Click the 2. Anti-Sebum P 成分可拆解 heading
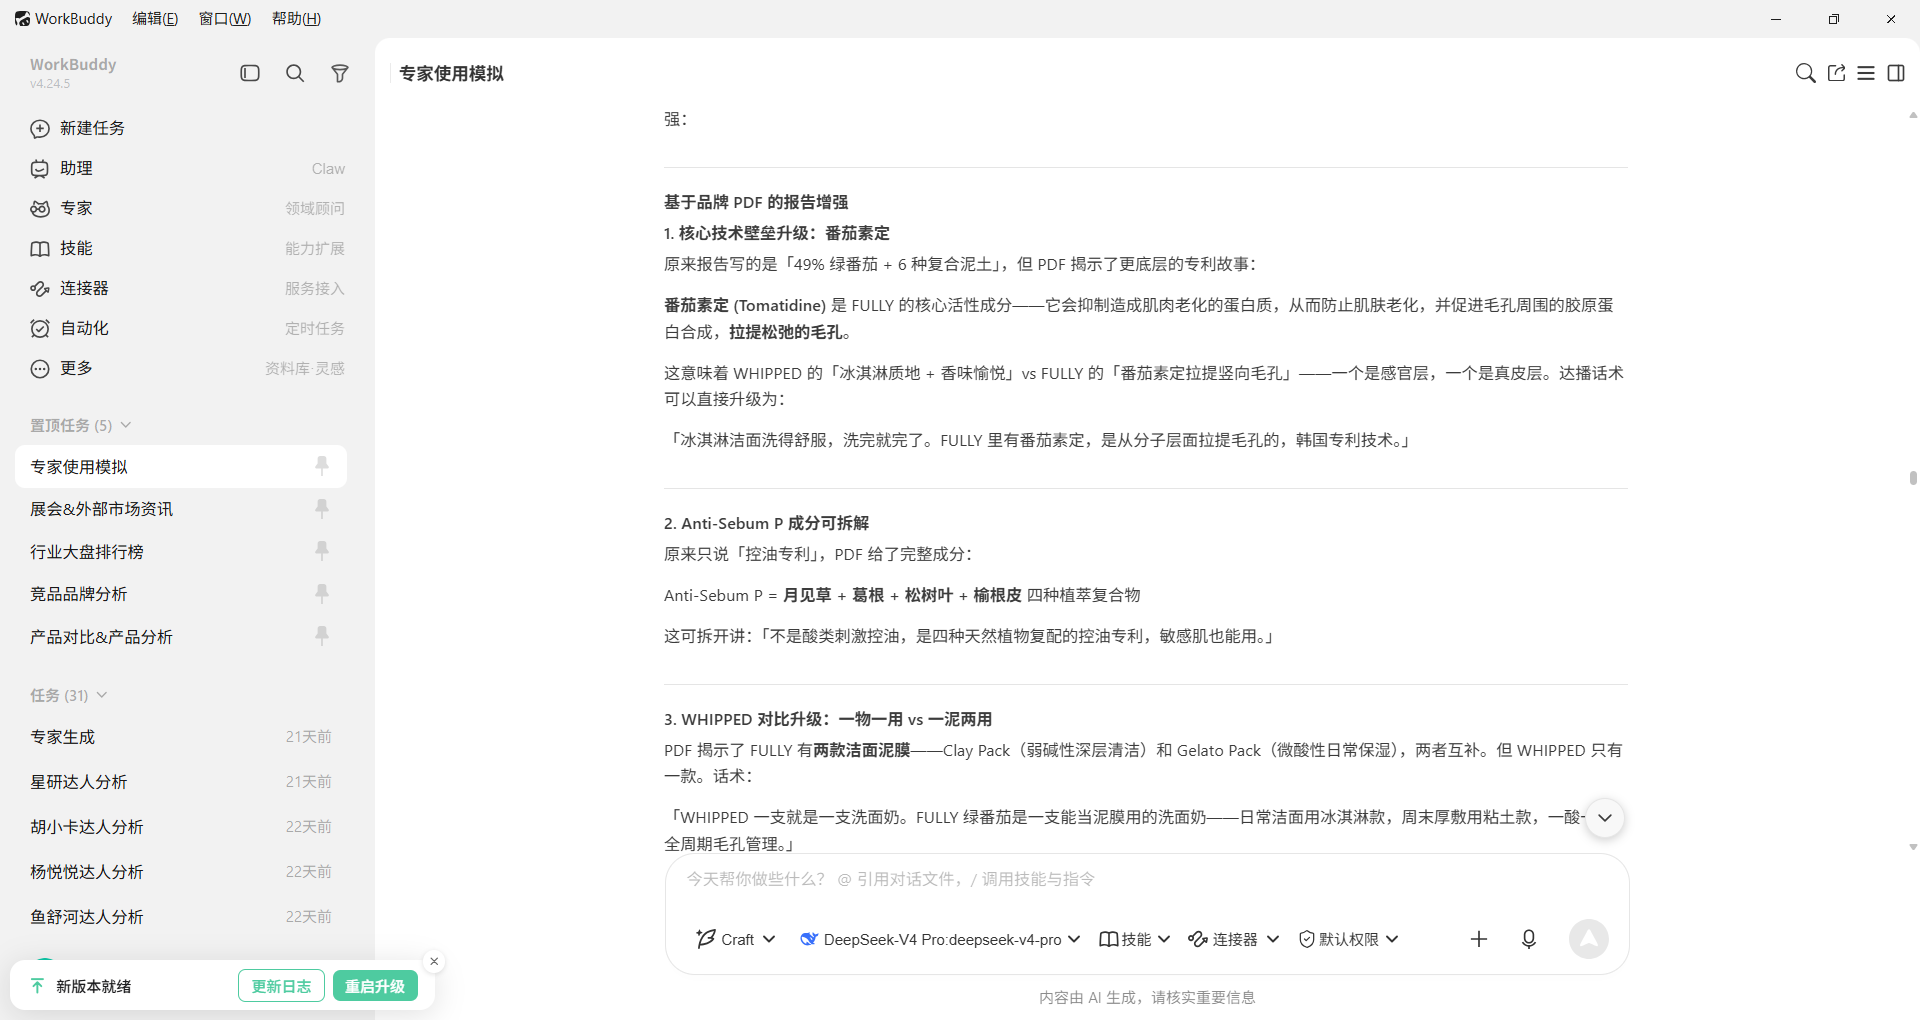The image size is (1920, 1020). (x=766, y=523)
